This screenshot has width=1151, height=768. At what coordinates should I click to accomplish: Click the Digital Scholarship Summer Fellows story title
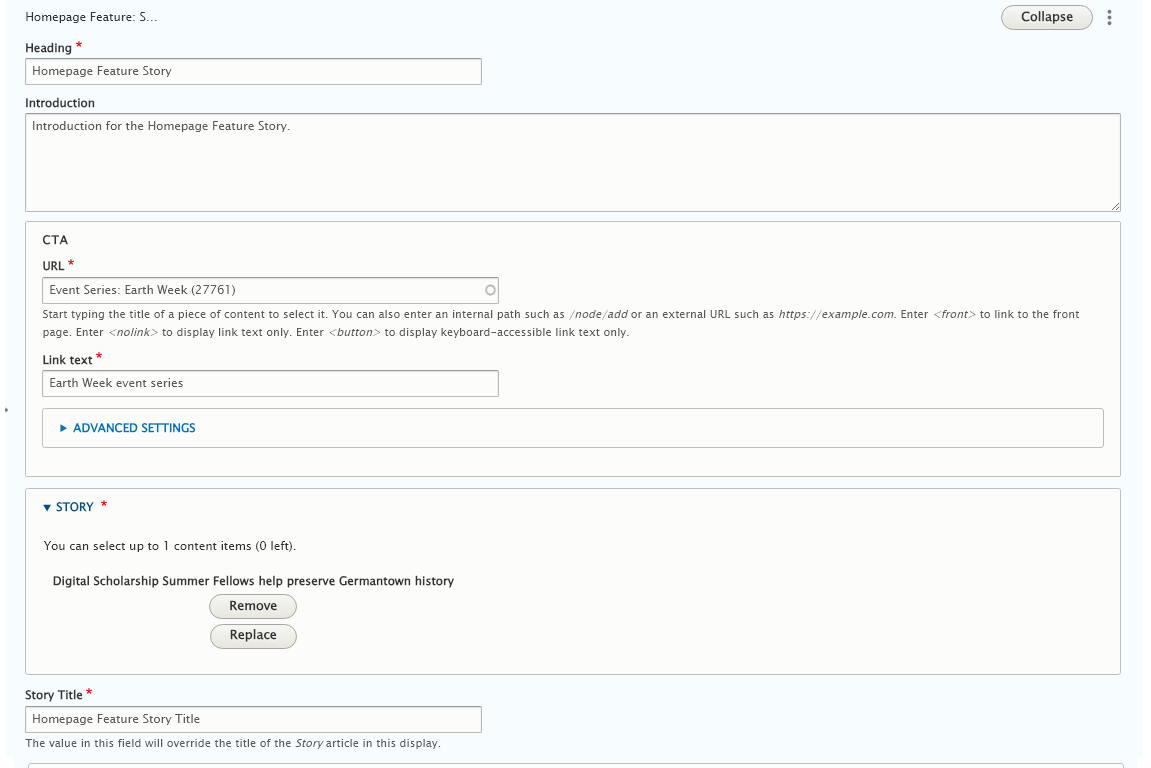pyautogui.click(x=253, y=581)
